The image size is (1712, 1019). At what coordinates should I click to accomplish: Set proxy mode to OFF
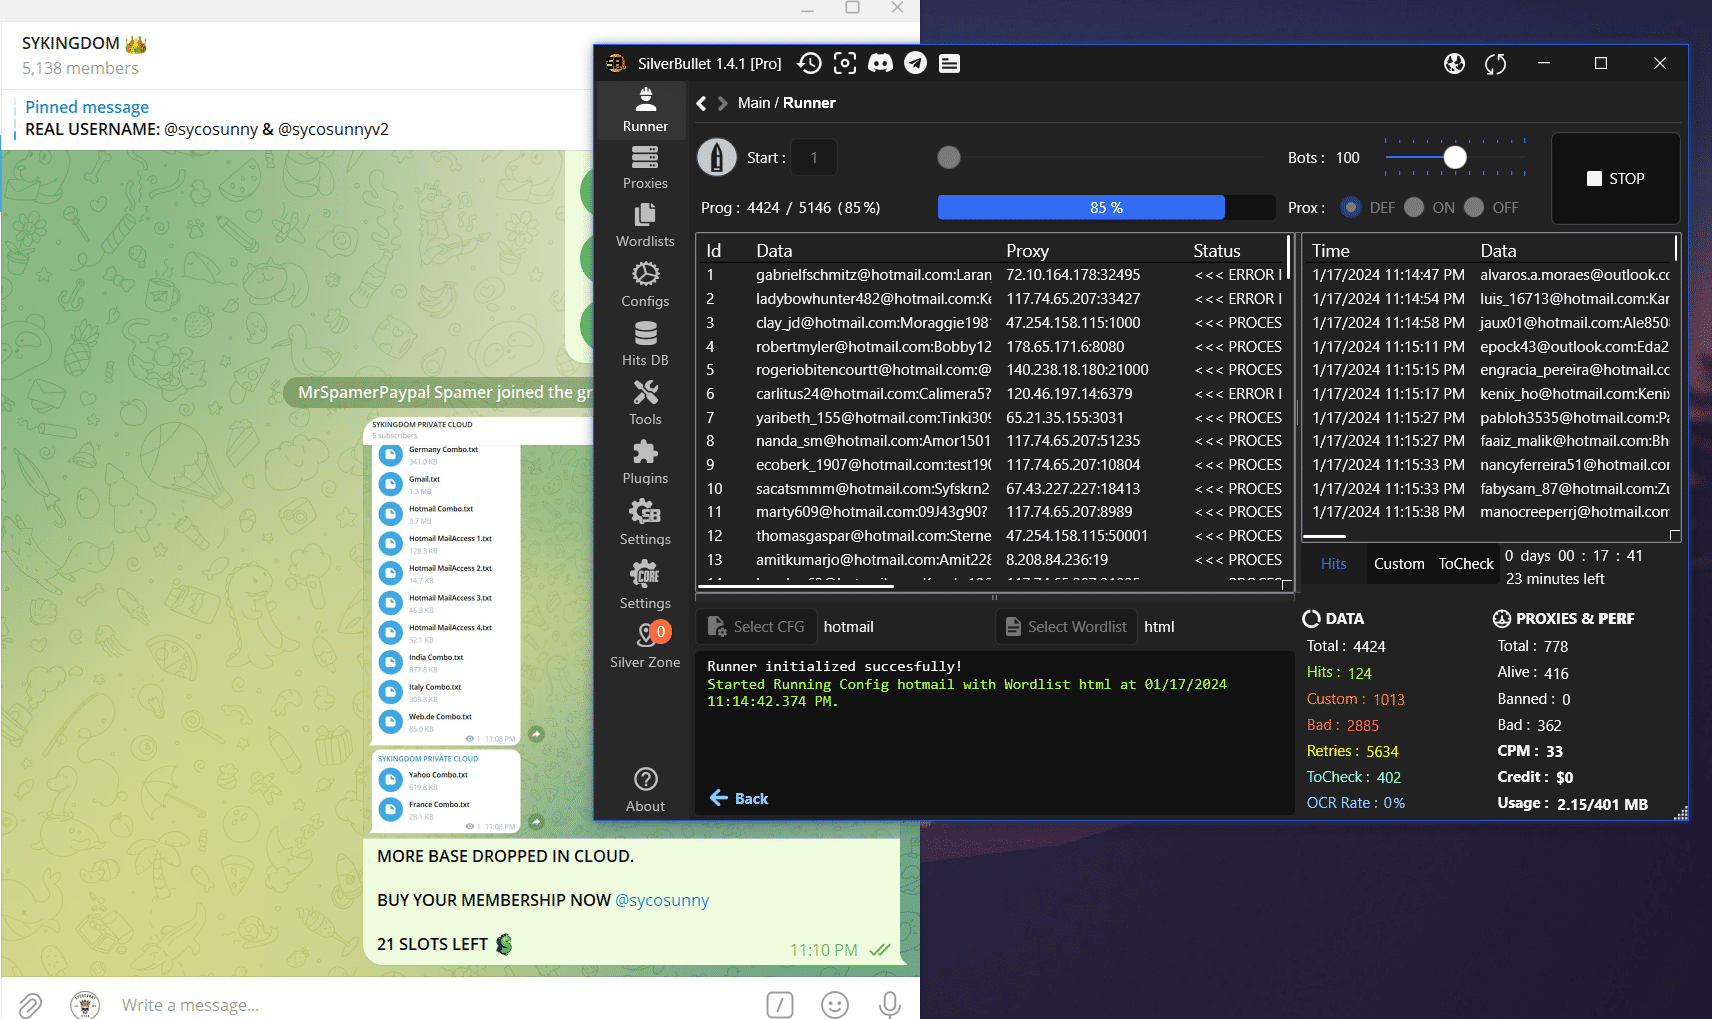(x=1474, y=207)
